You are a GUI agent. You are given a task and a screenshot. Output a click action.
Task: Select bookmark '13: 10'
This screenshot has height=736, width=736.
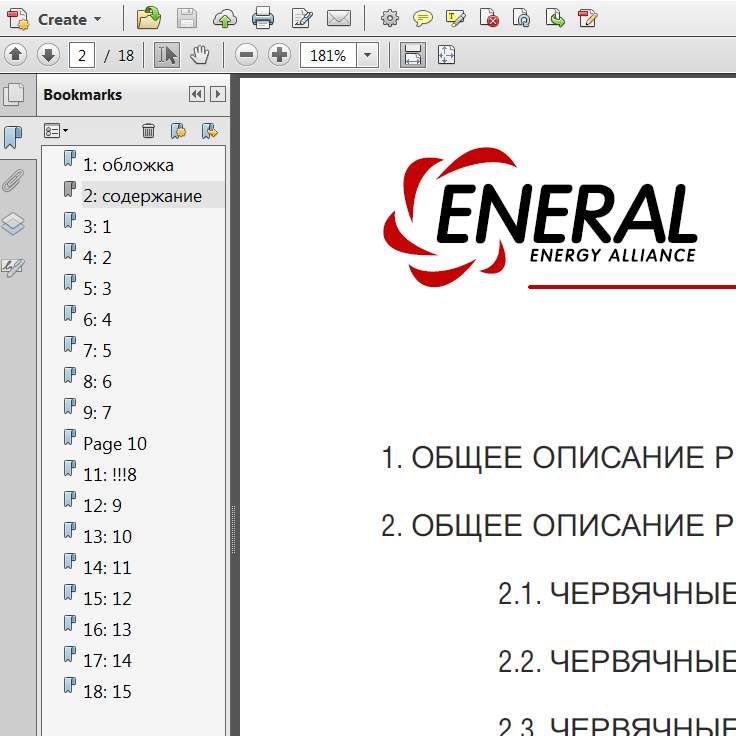tap(107, 537)
